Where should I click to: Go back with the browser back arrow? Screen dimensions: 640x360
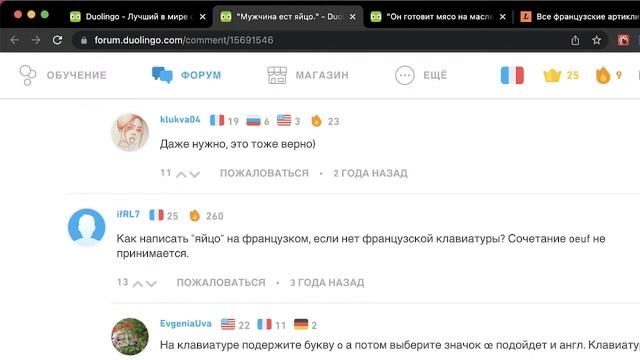(x=15, y=40)
